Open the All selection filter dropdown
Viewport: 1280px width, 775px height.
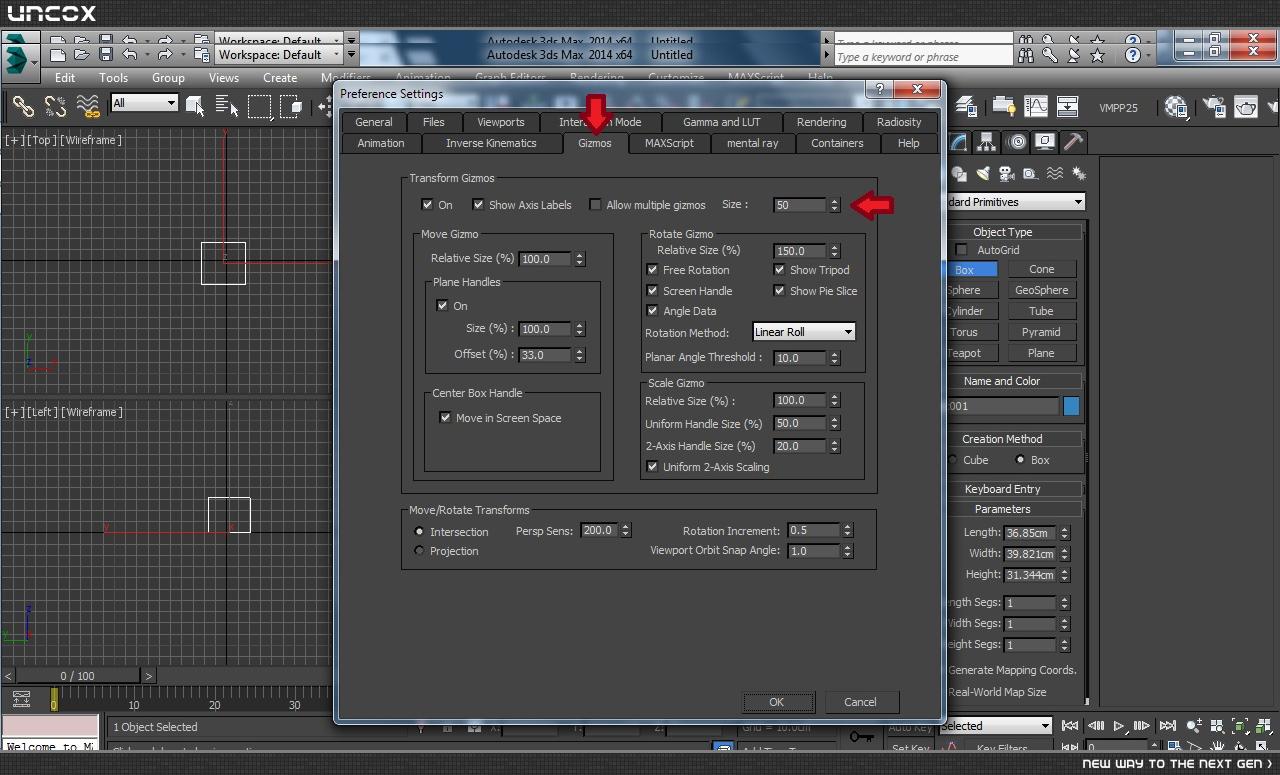tap(145, 103)
